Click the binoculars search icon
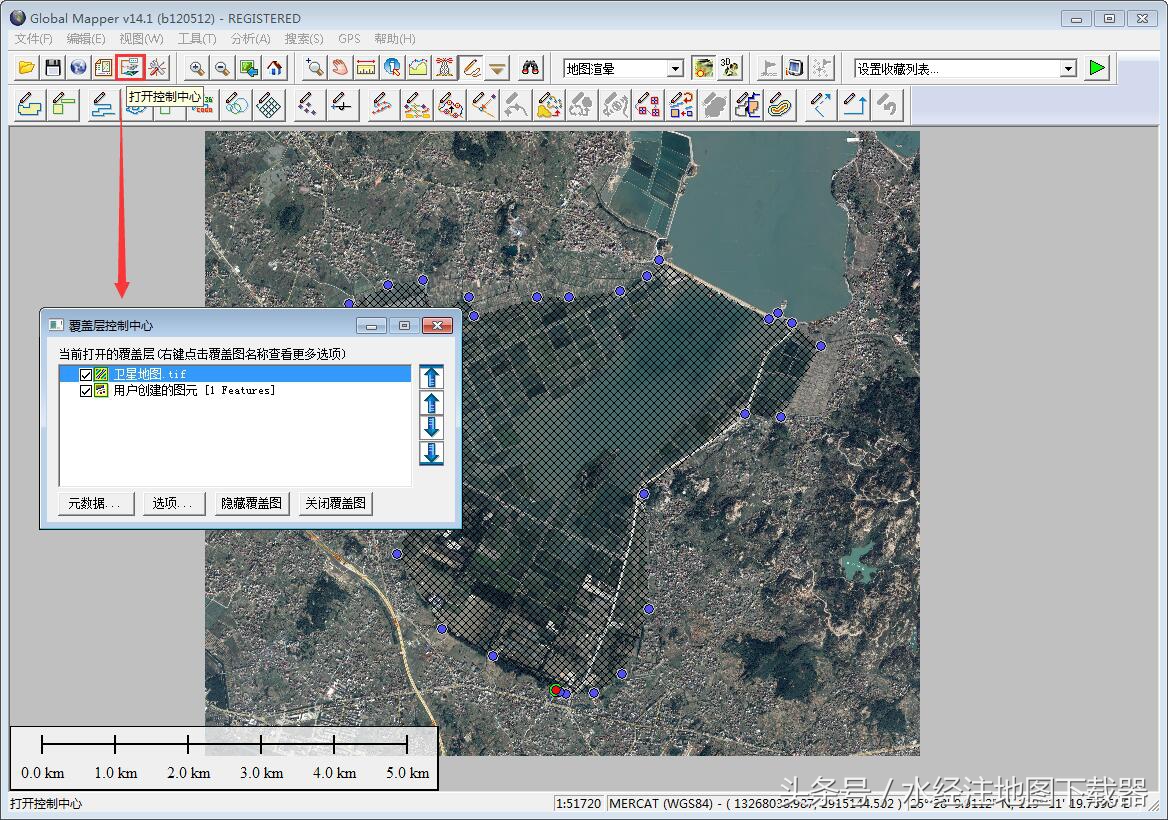The height and width of the screenshot is (820, 1168). tap(531, 68)
